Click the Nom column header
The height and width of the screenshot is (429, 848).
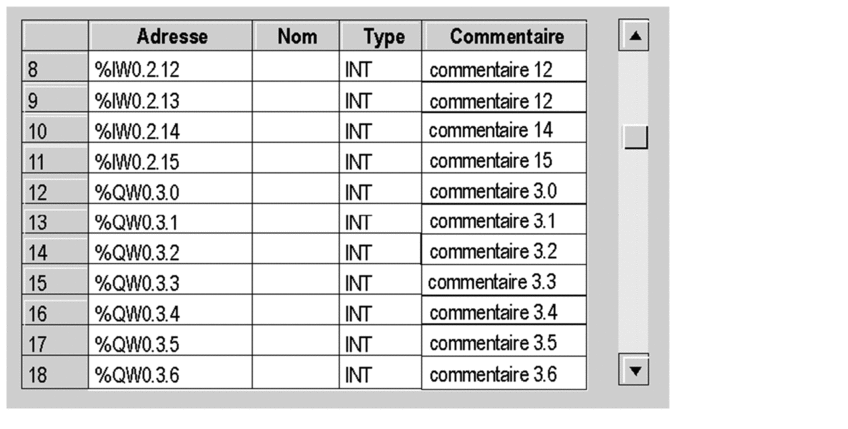coord(296,37)
